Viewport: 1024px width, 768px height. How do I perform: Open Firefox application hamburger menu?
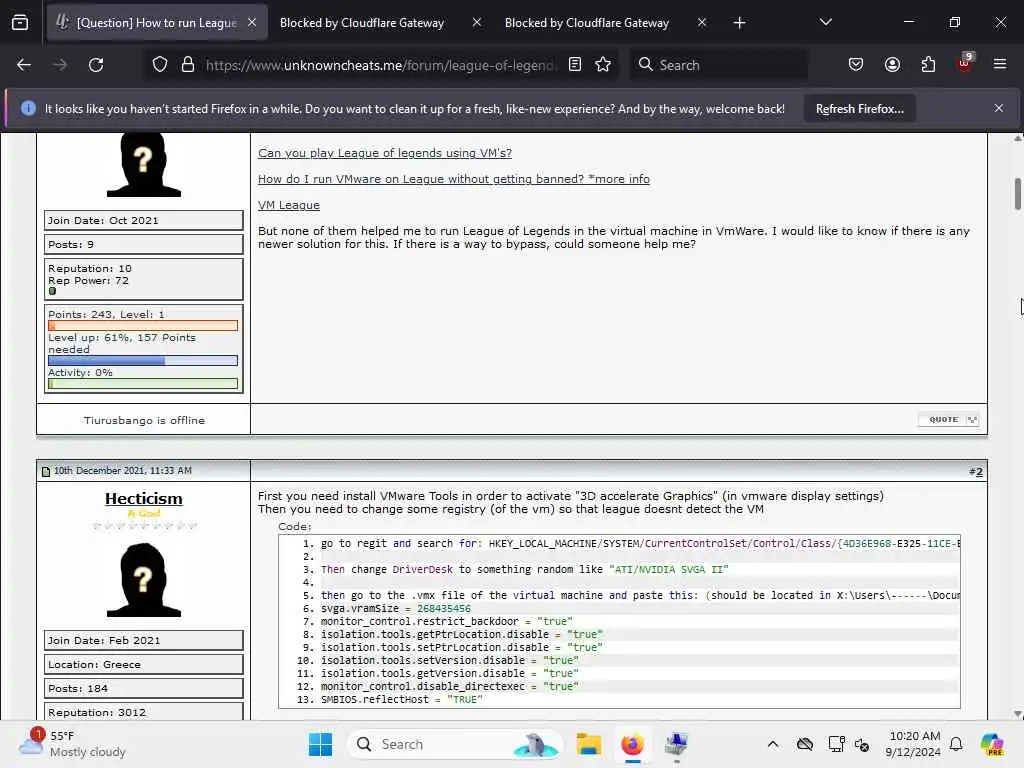click(1000, 64)
